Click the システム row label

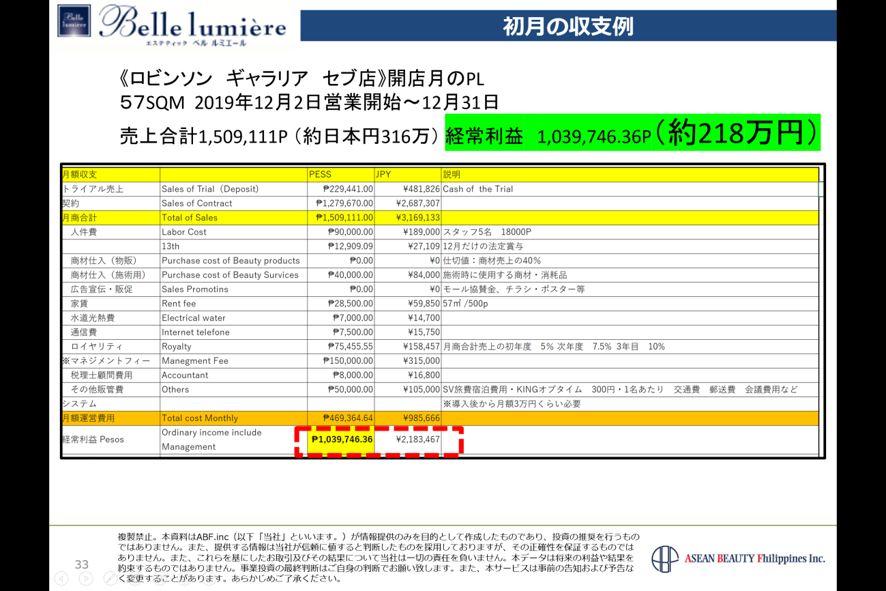coord(80,404)
